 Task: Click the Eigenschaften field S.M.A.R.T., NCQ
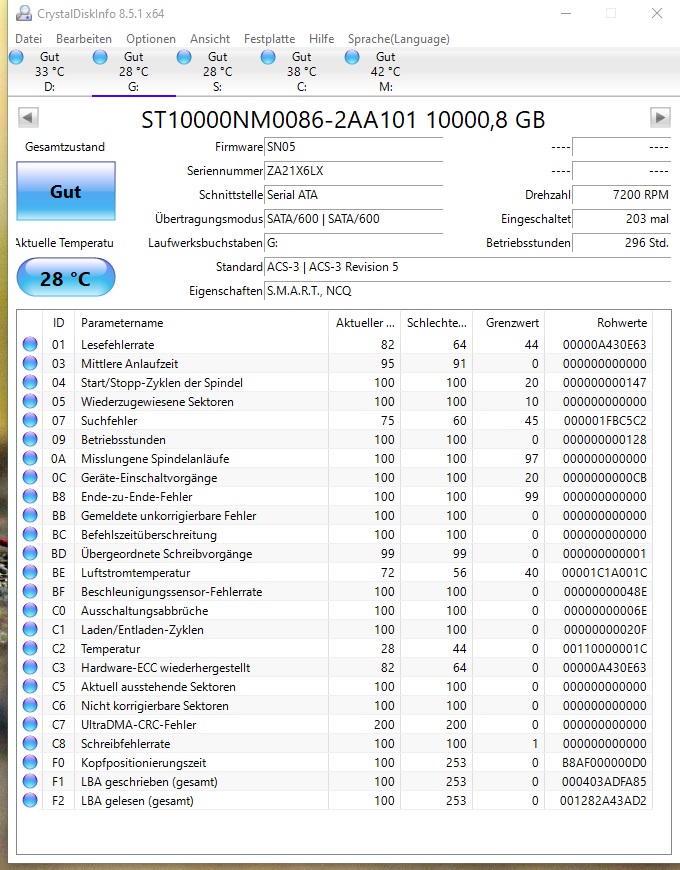468,290
